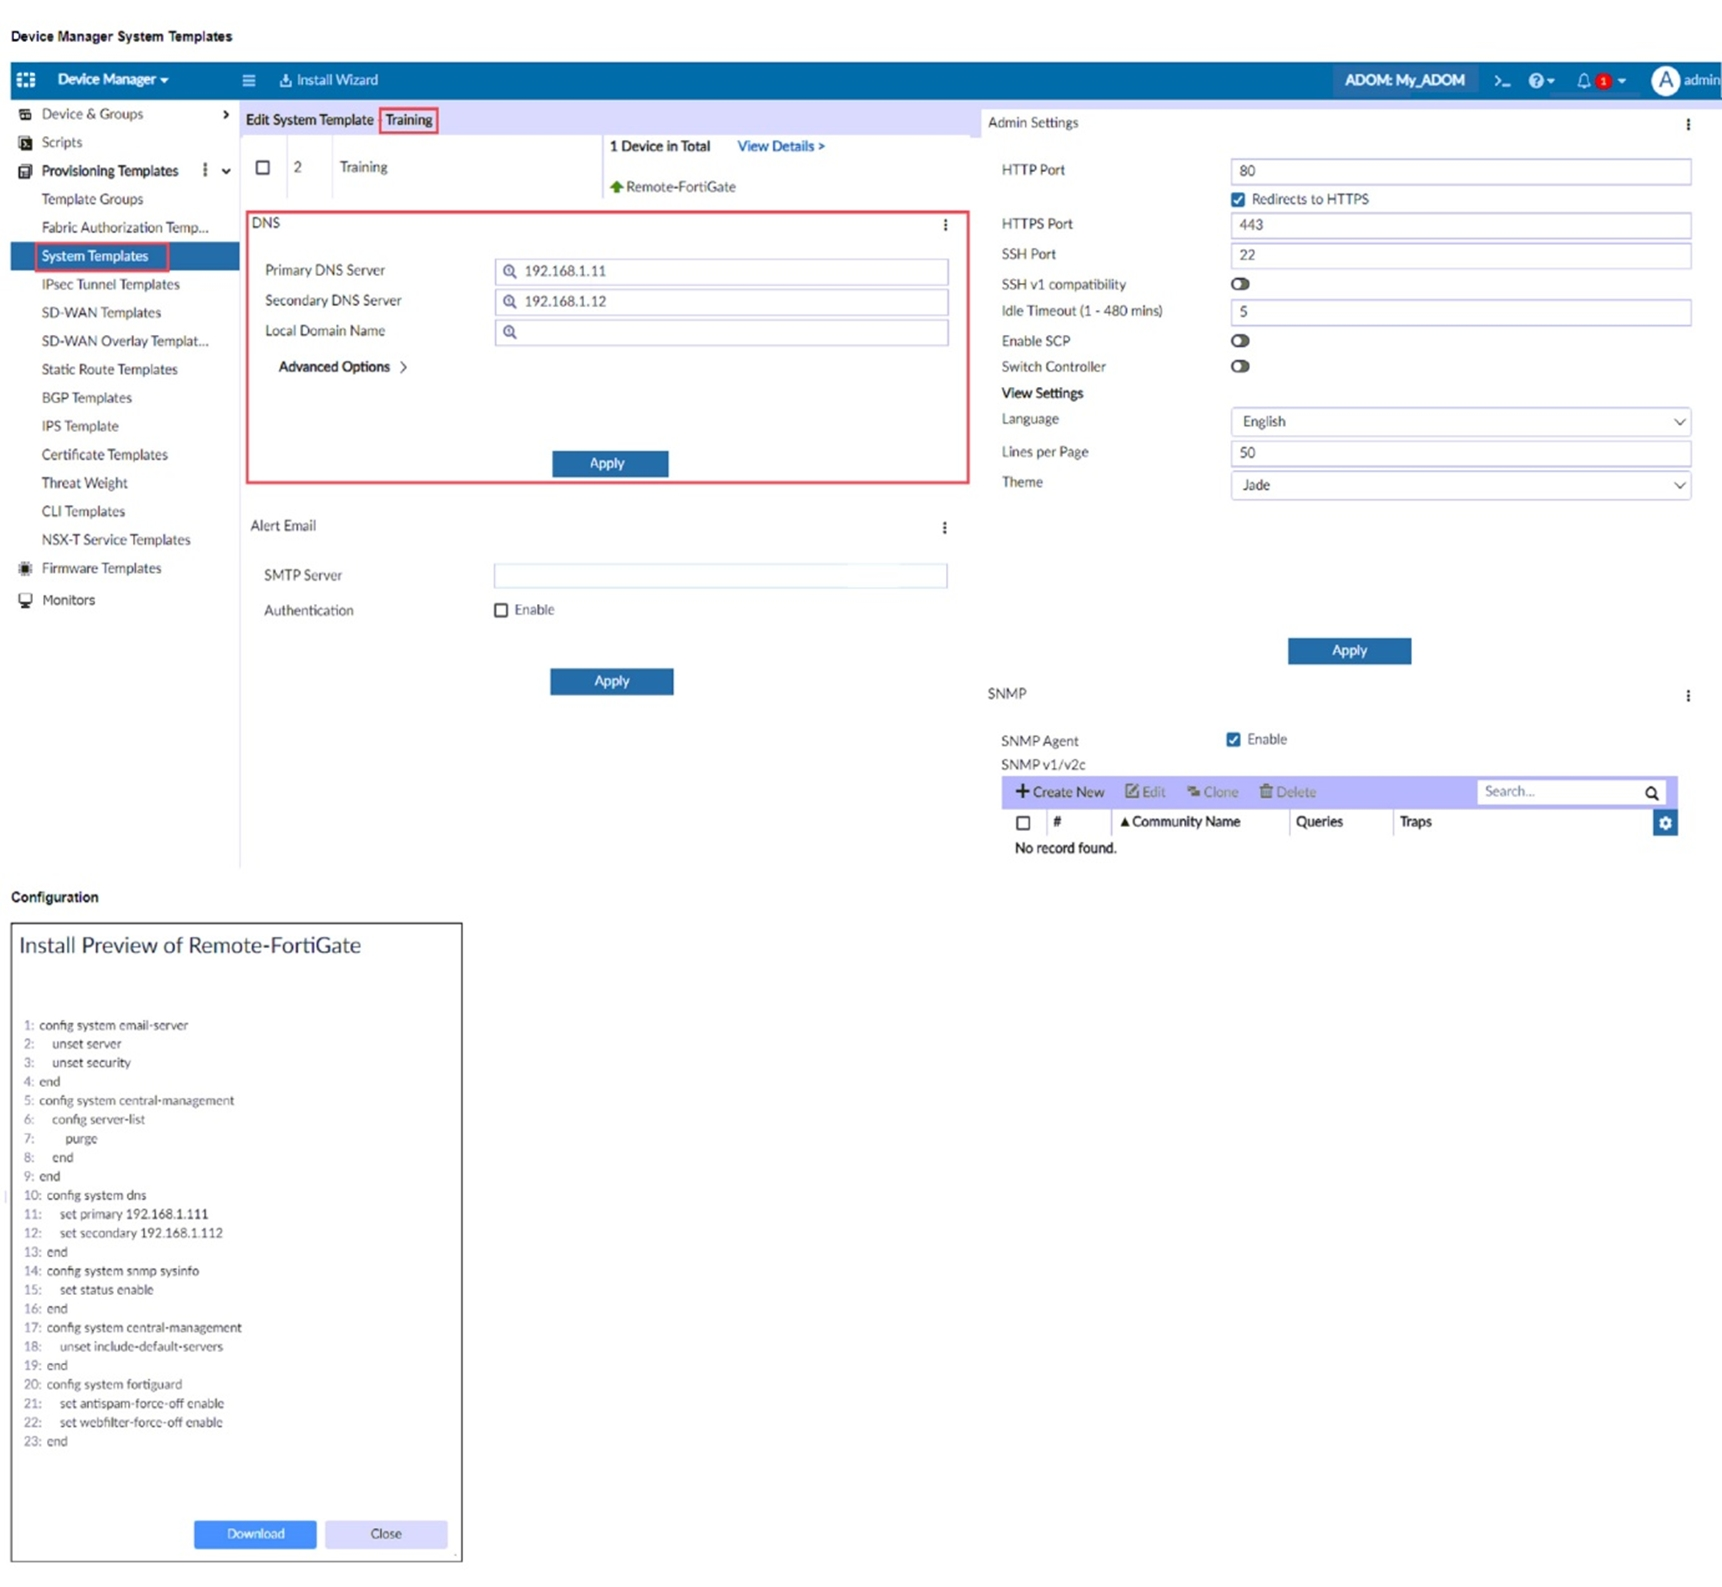Click HTTP Port input field
The width and height of the screenshot is (1722, 1587).
point(1460,171)
